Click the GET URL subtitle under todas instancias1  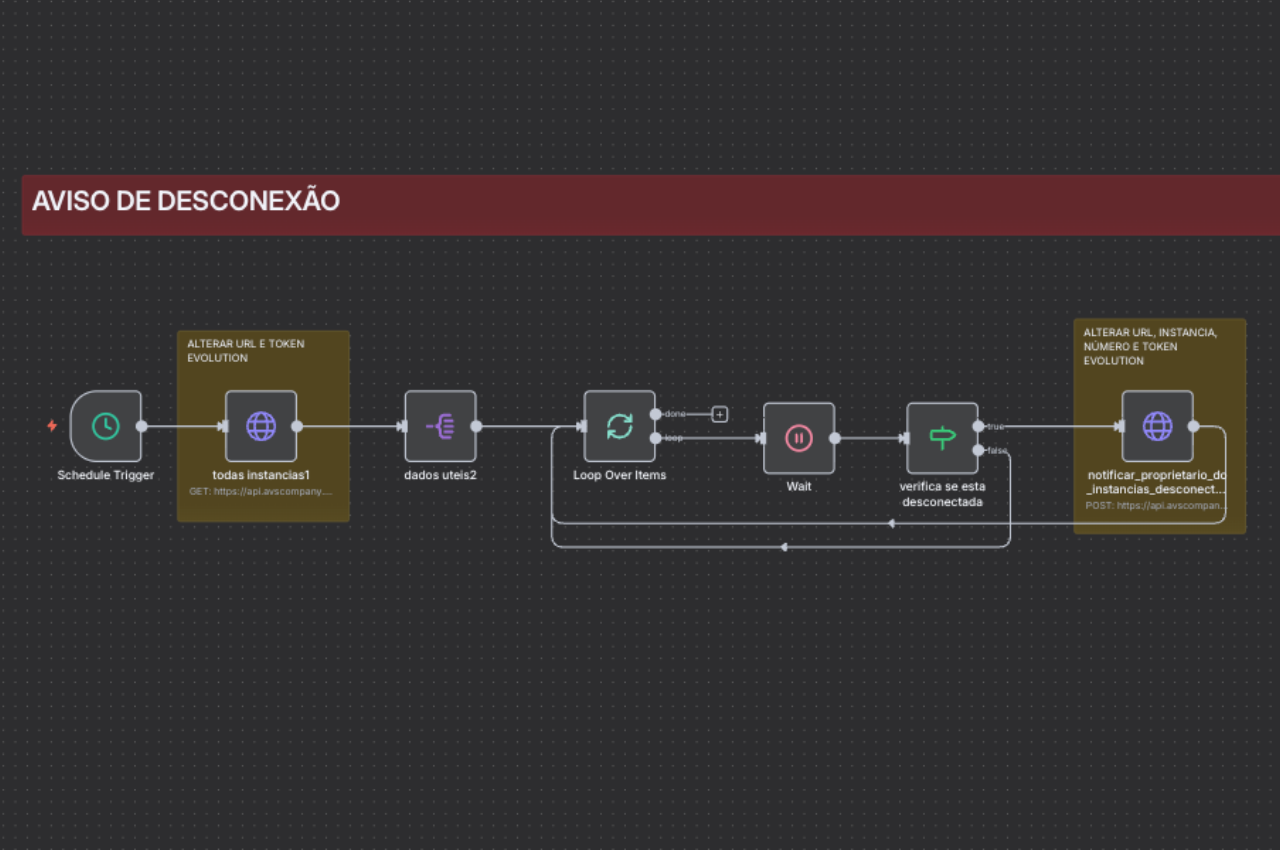(260, 492)
